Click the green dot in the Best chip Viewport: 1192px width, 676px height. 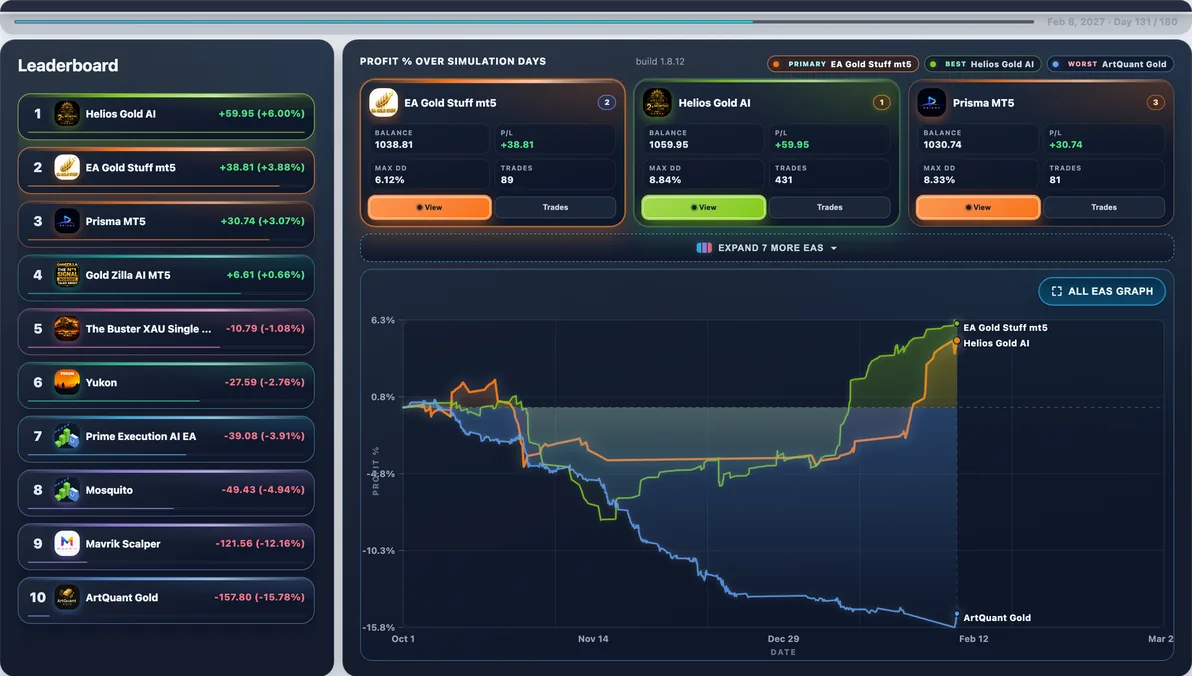point(933,65)
